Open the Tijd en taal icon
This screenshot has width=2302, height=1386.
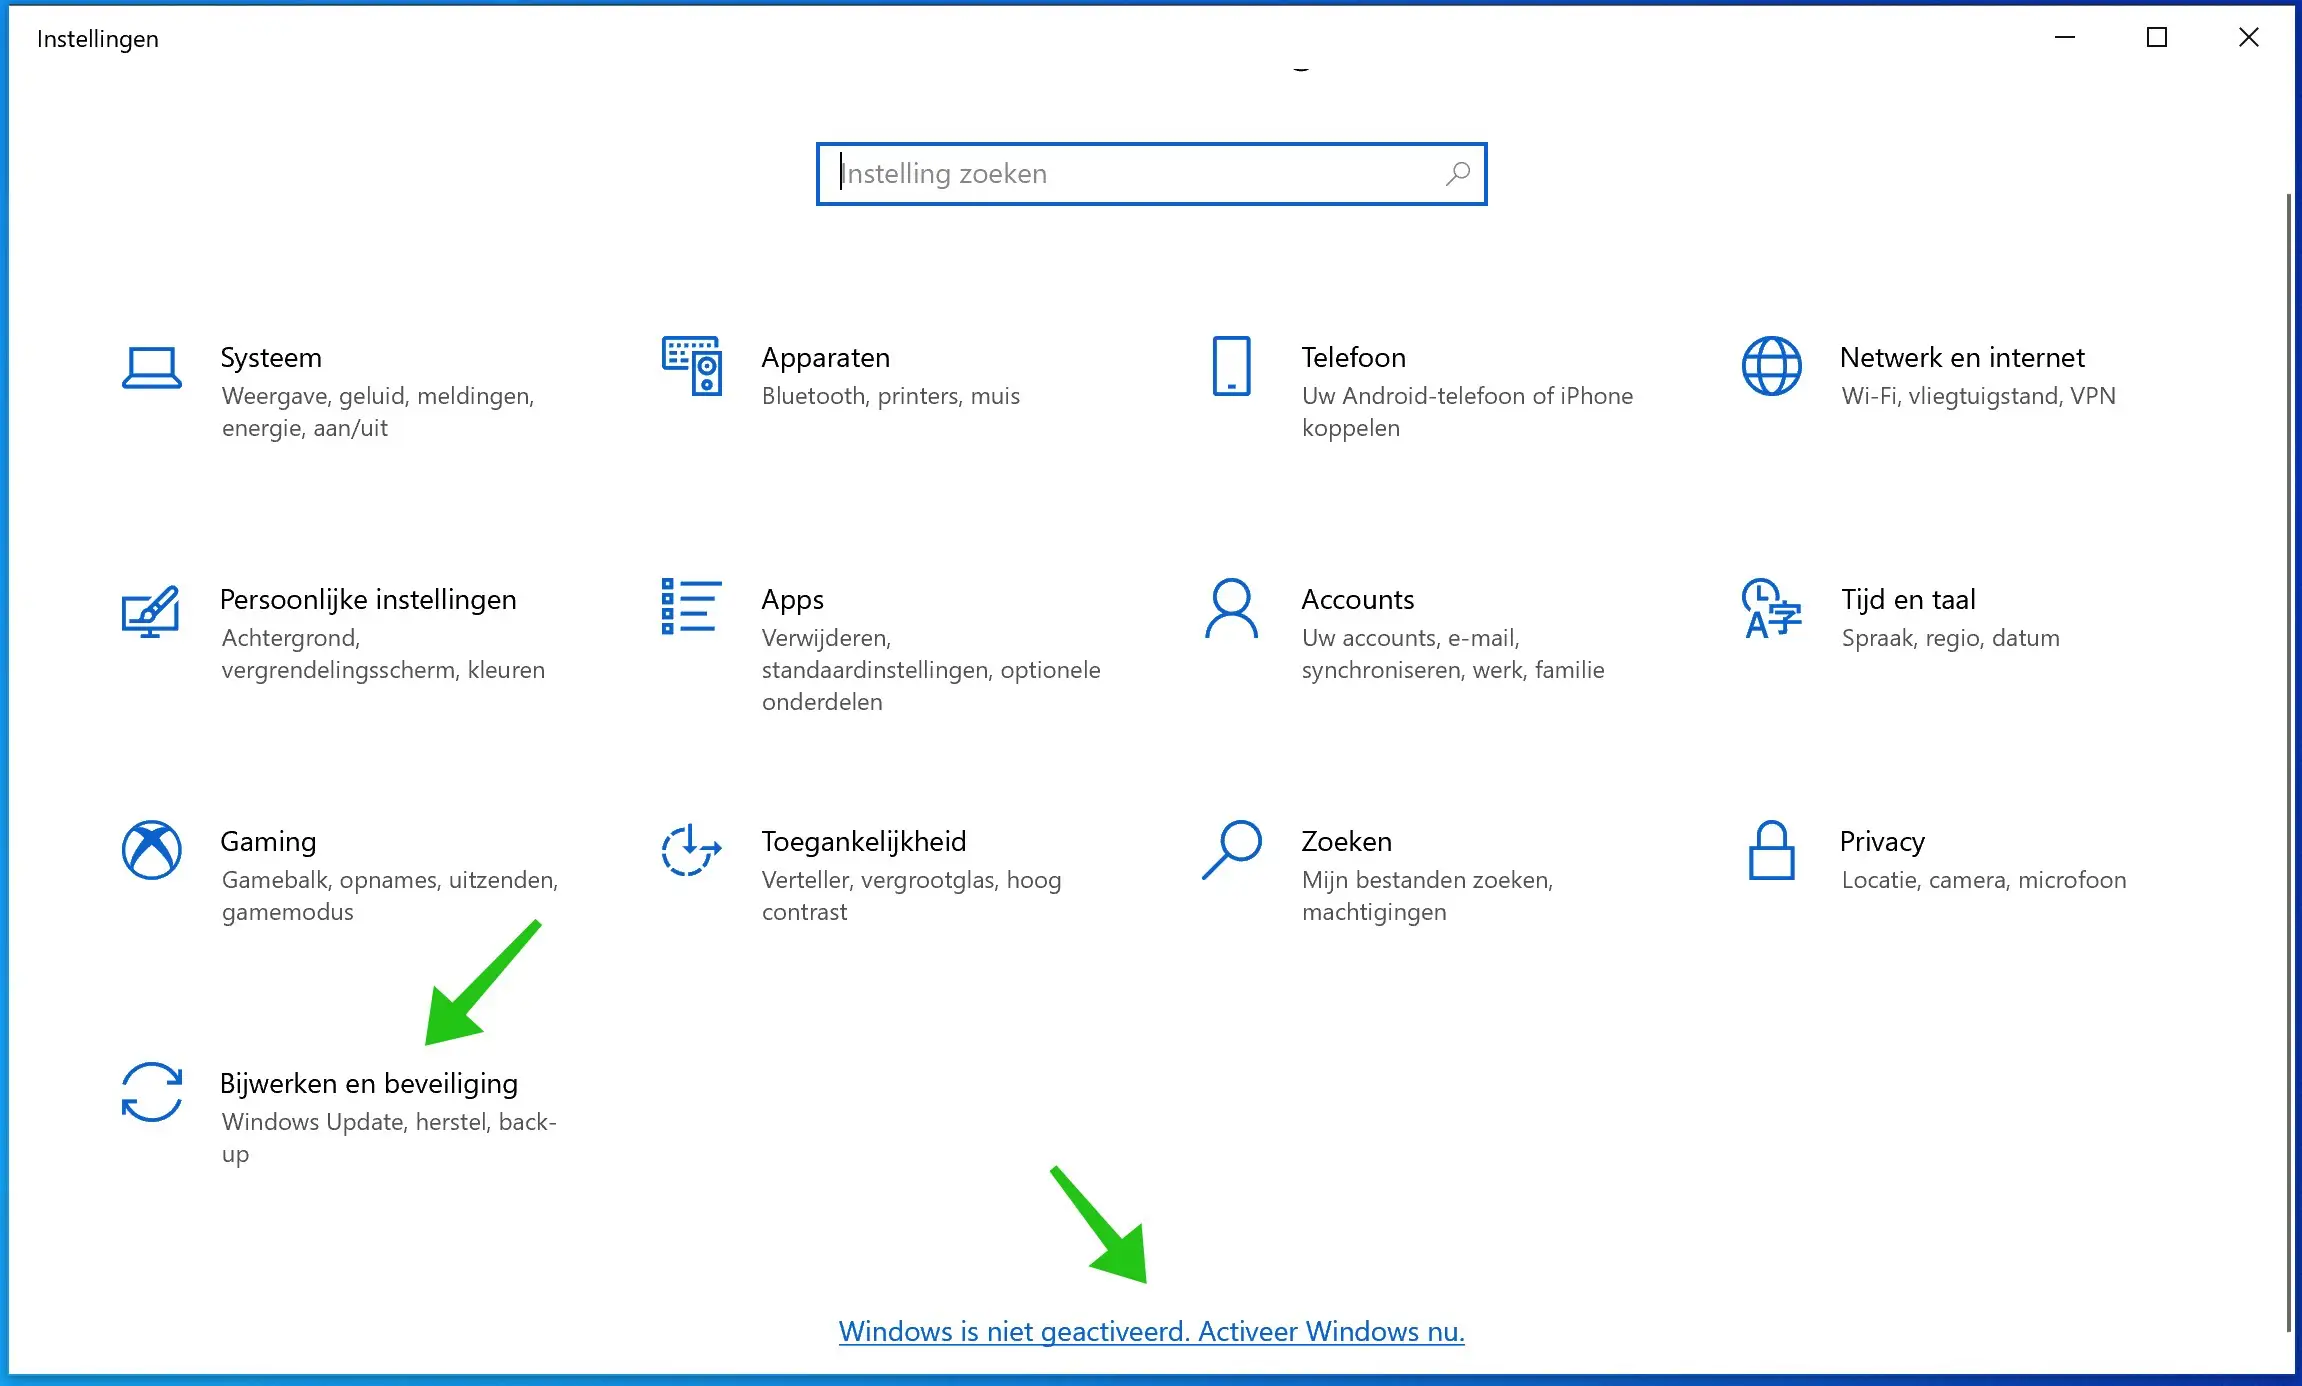[1771, 608]
